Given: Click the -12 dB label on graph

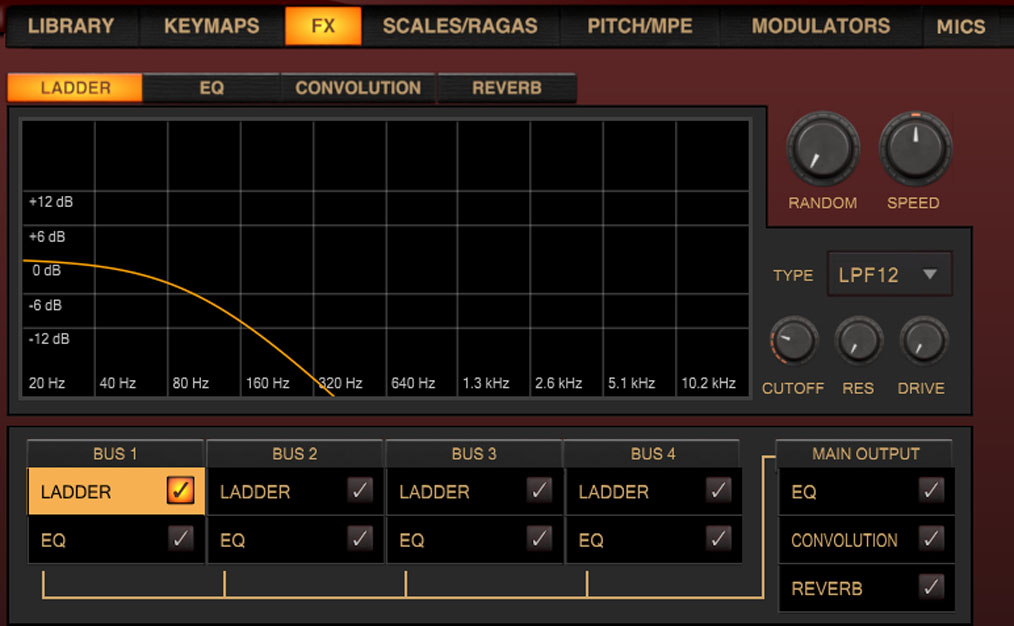Looking at the screenshot, I should 49,339.
